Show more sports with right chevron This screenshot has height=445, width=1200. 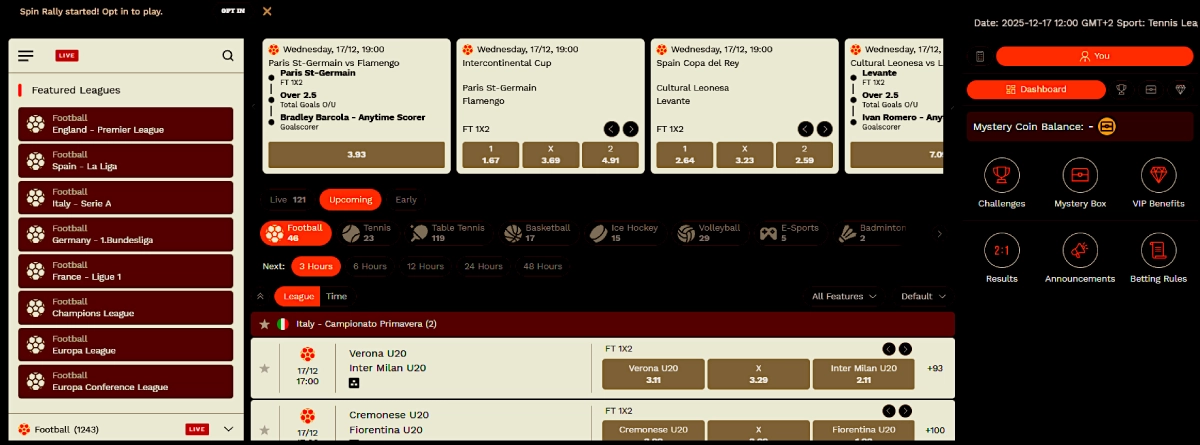(x=939, y=234)
